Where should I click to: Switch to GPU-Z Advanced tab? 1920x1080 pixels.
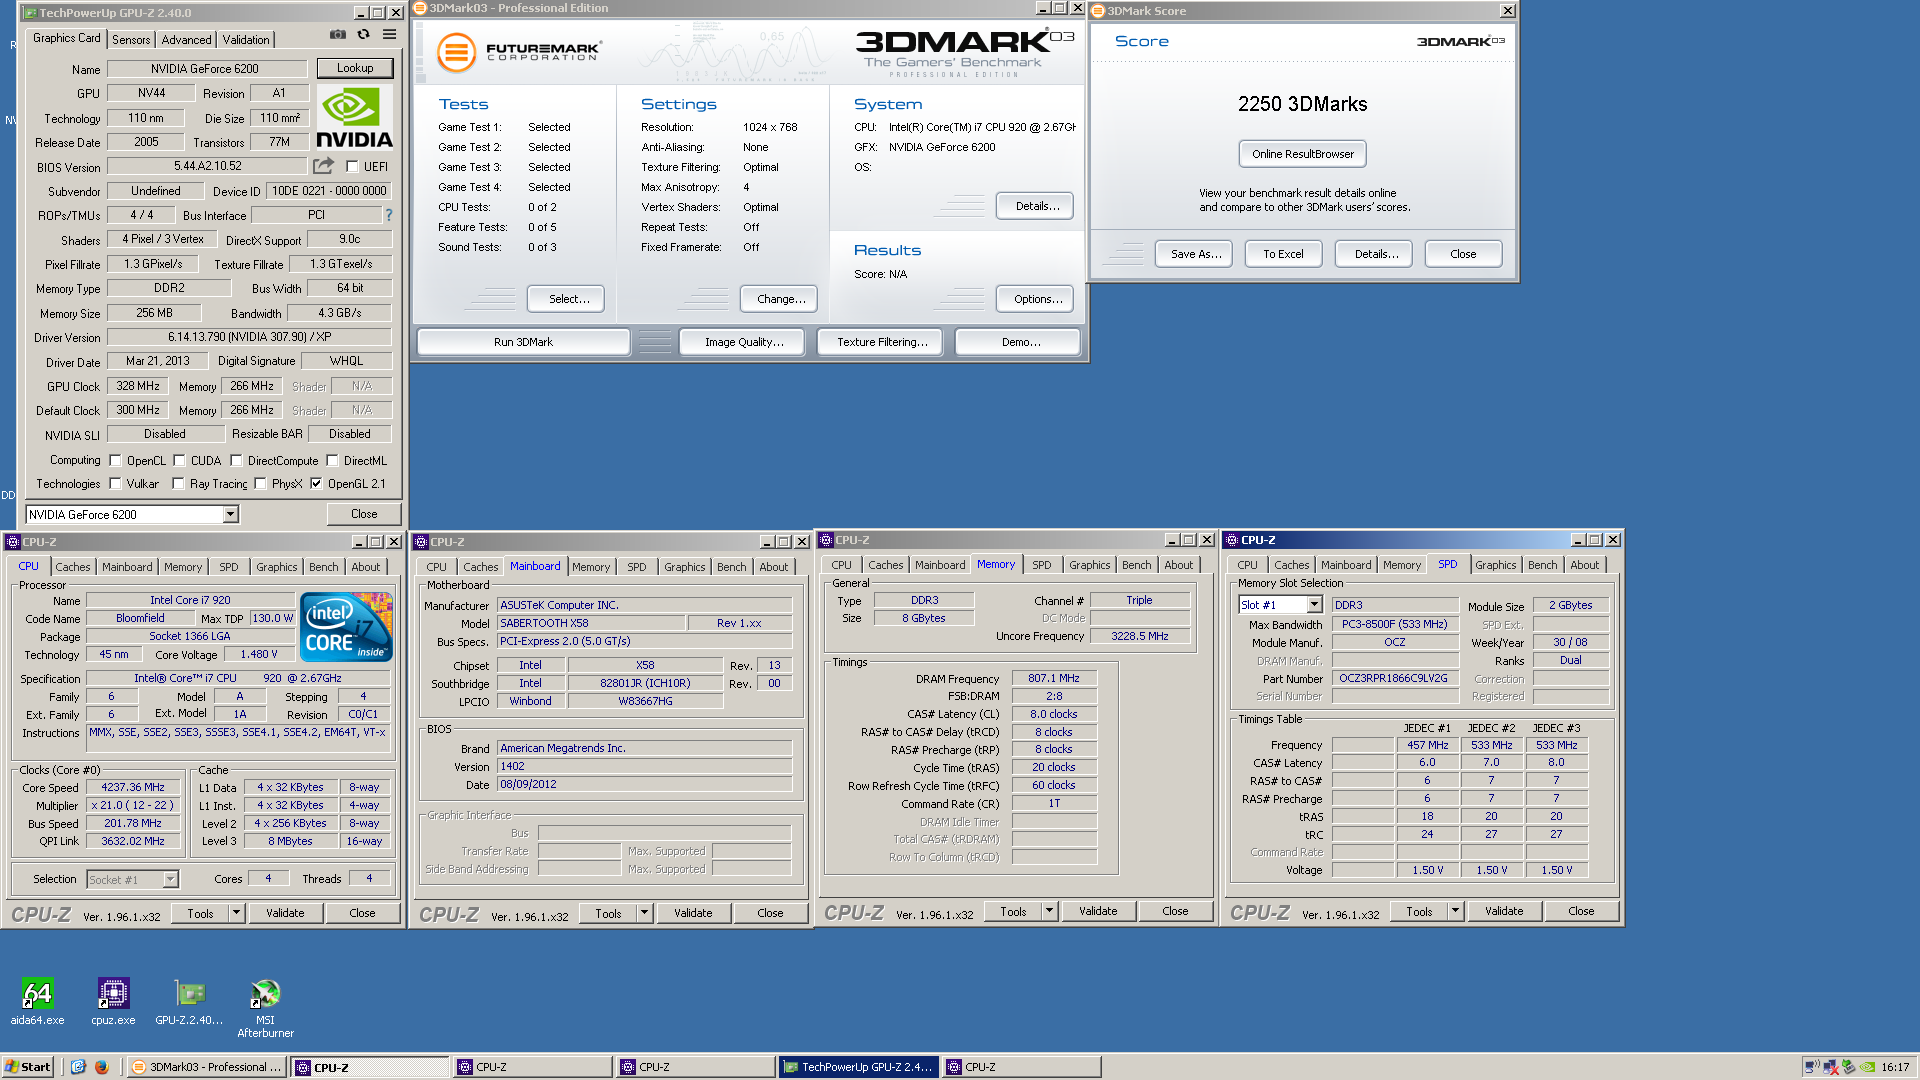[x=186, y=40]
